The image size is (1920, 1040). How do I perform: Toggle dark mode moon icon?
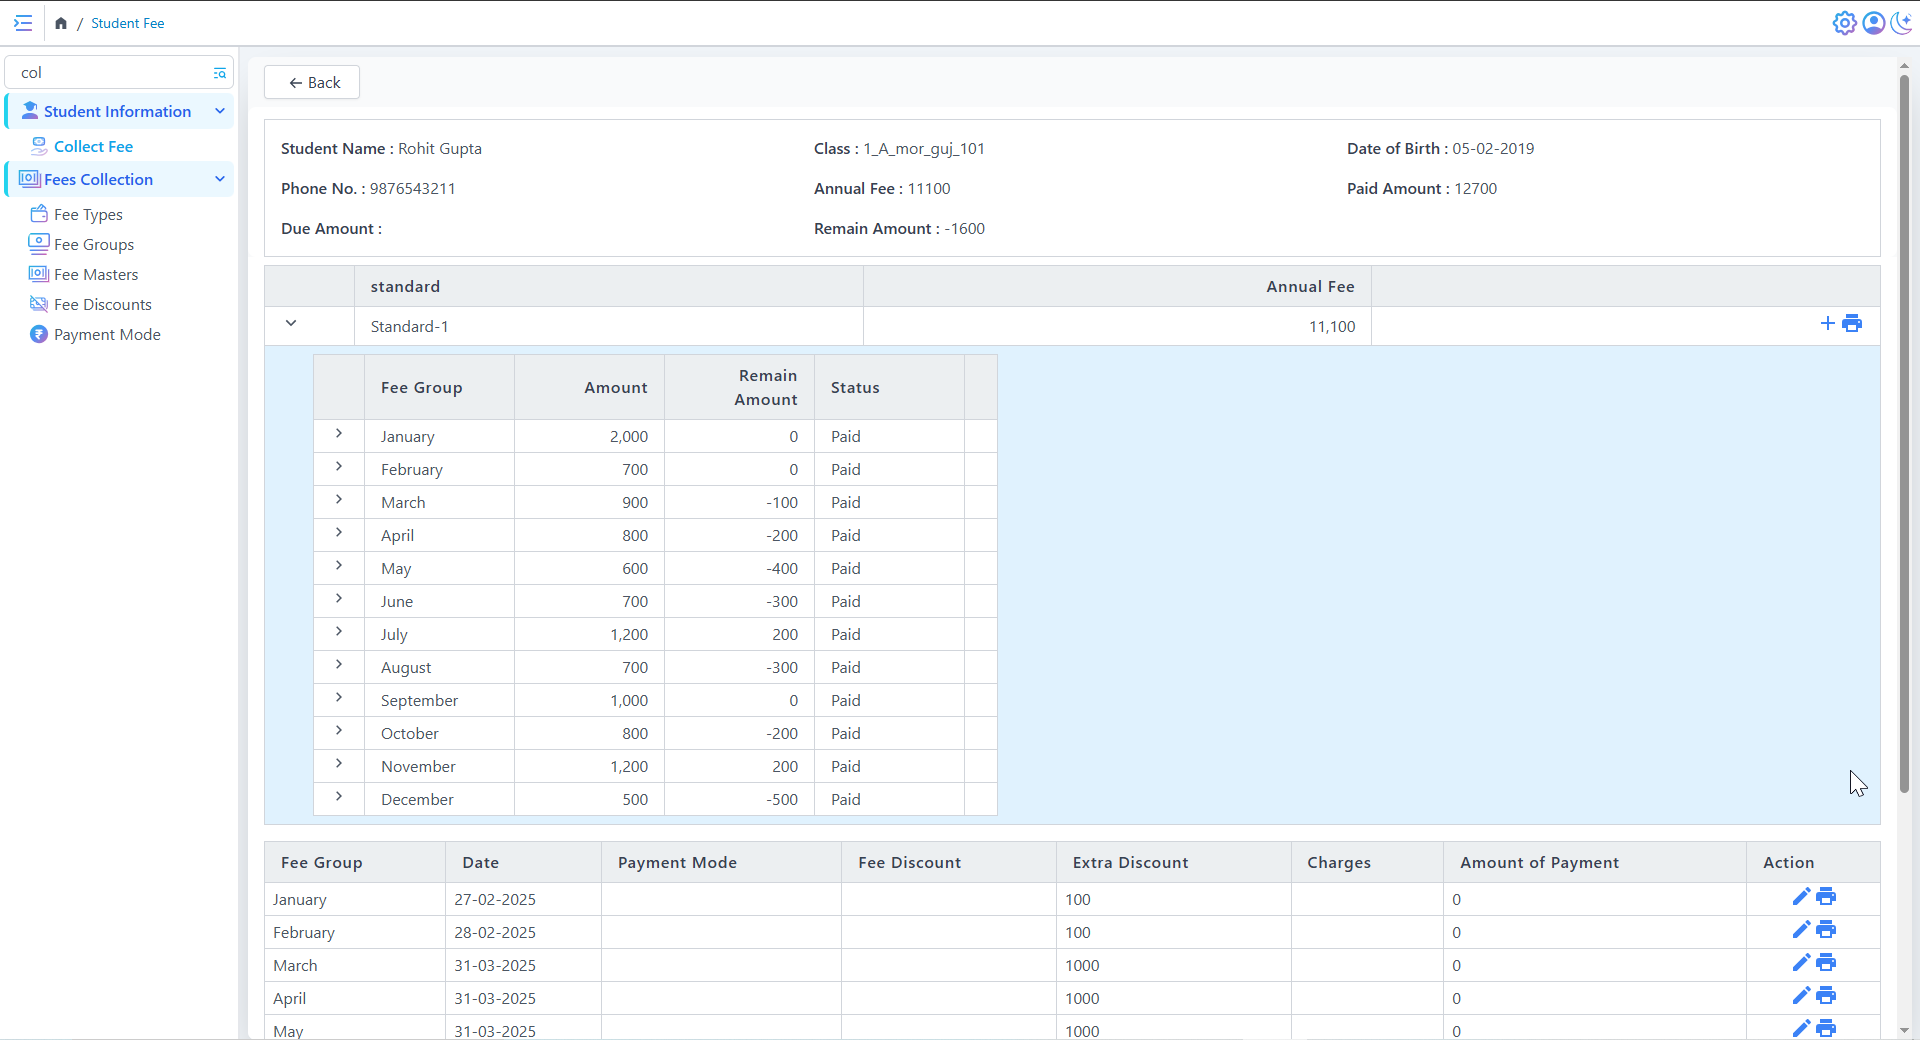tap(1901, 23)
